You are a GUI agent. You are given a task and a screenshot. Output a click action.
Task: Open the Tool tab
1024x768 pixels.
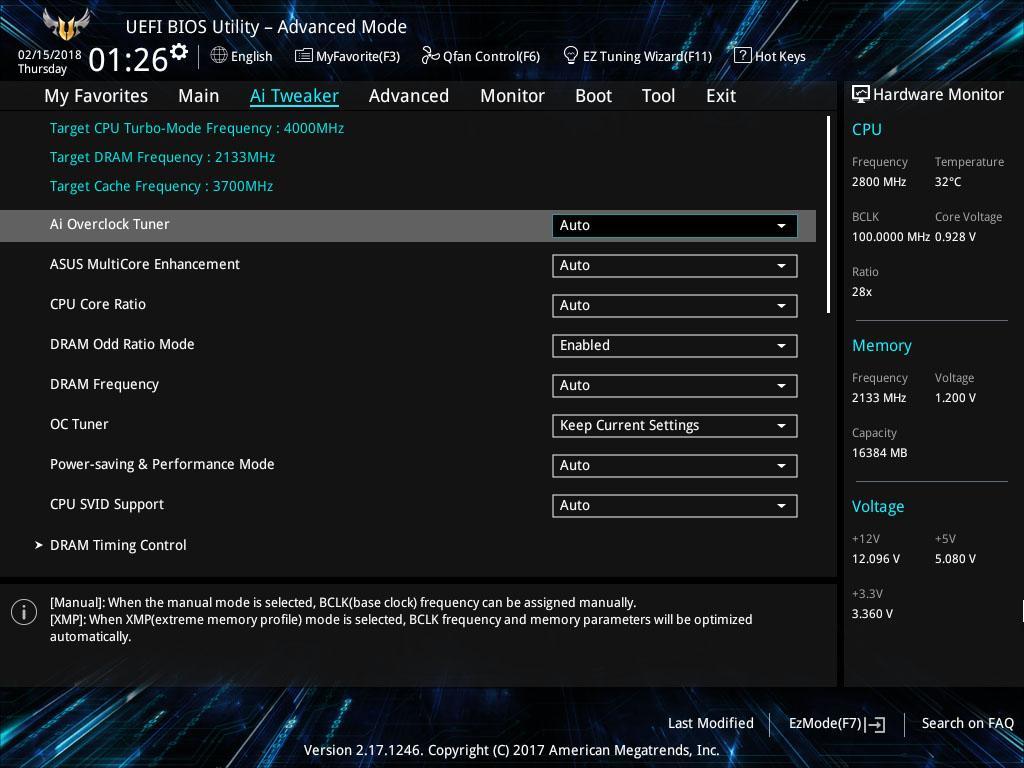coord(658,96)
